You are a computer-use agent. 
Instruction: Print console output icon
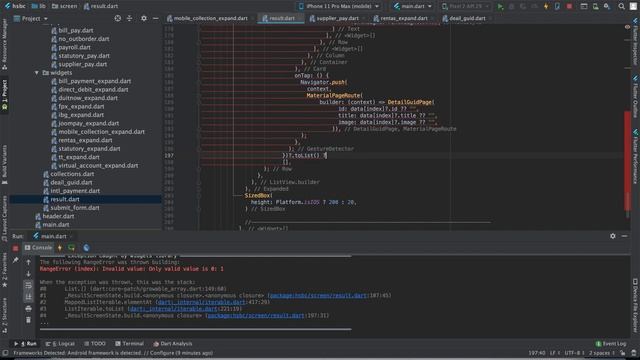[x=28, y=309]
